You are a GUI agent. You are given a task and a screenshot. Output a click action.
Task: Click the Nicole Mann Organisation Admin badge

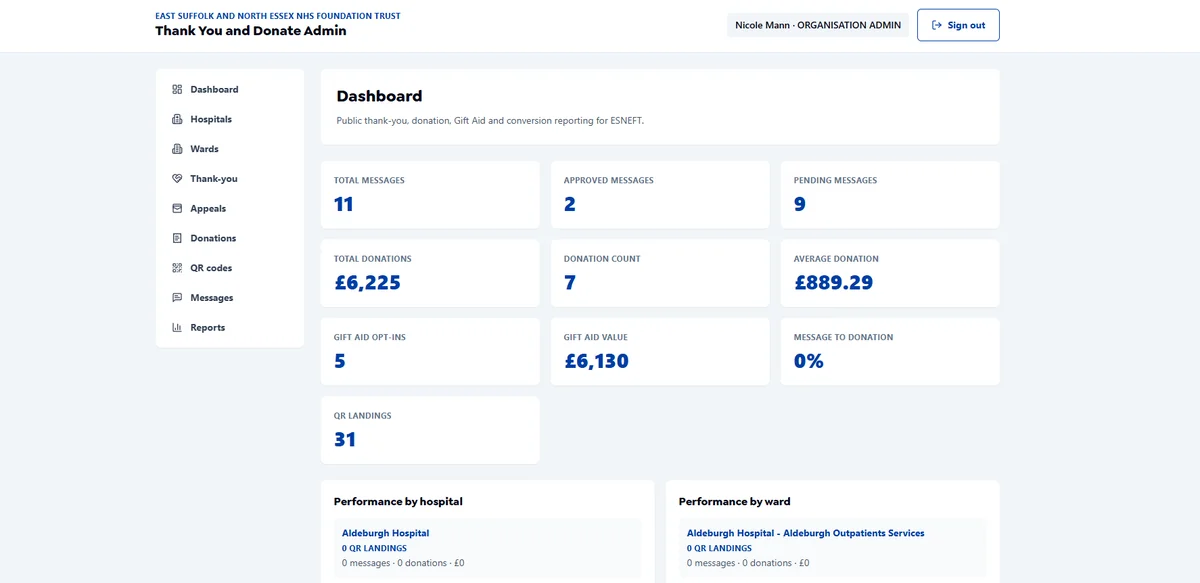pyautogui.click(x=818, y=25)
